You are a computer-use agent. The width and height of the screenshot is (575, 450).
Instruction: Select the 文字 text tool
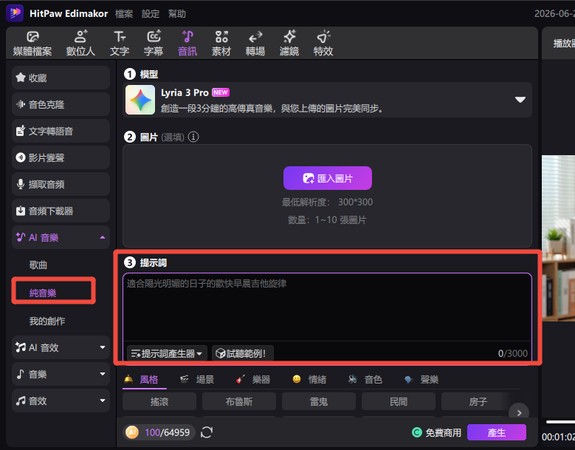pyautogui.click(x=120, y=43)
